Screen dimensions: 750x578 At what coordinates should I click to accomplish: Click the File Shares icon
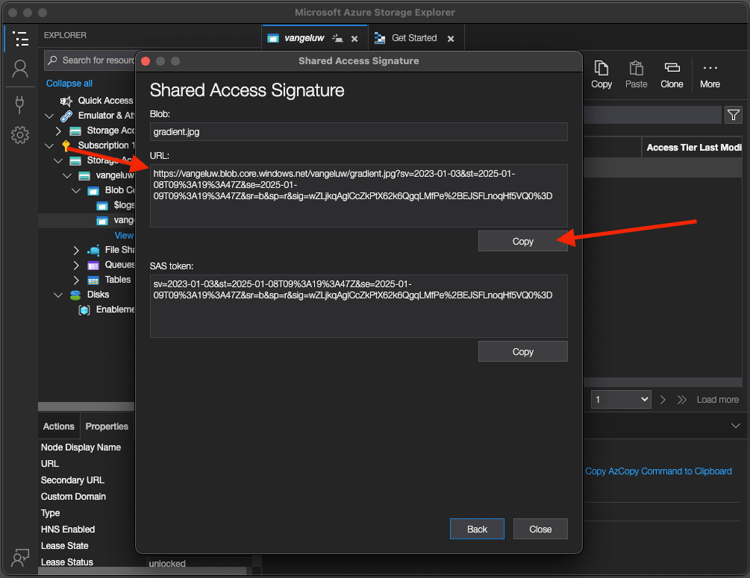[x=93, y=250]
